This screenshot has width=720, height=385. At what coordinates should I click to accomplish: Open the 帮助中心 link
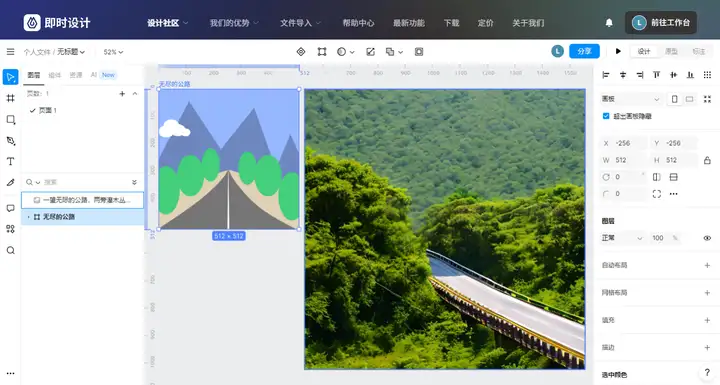[358, 23]
